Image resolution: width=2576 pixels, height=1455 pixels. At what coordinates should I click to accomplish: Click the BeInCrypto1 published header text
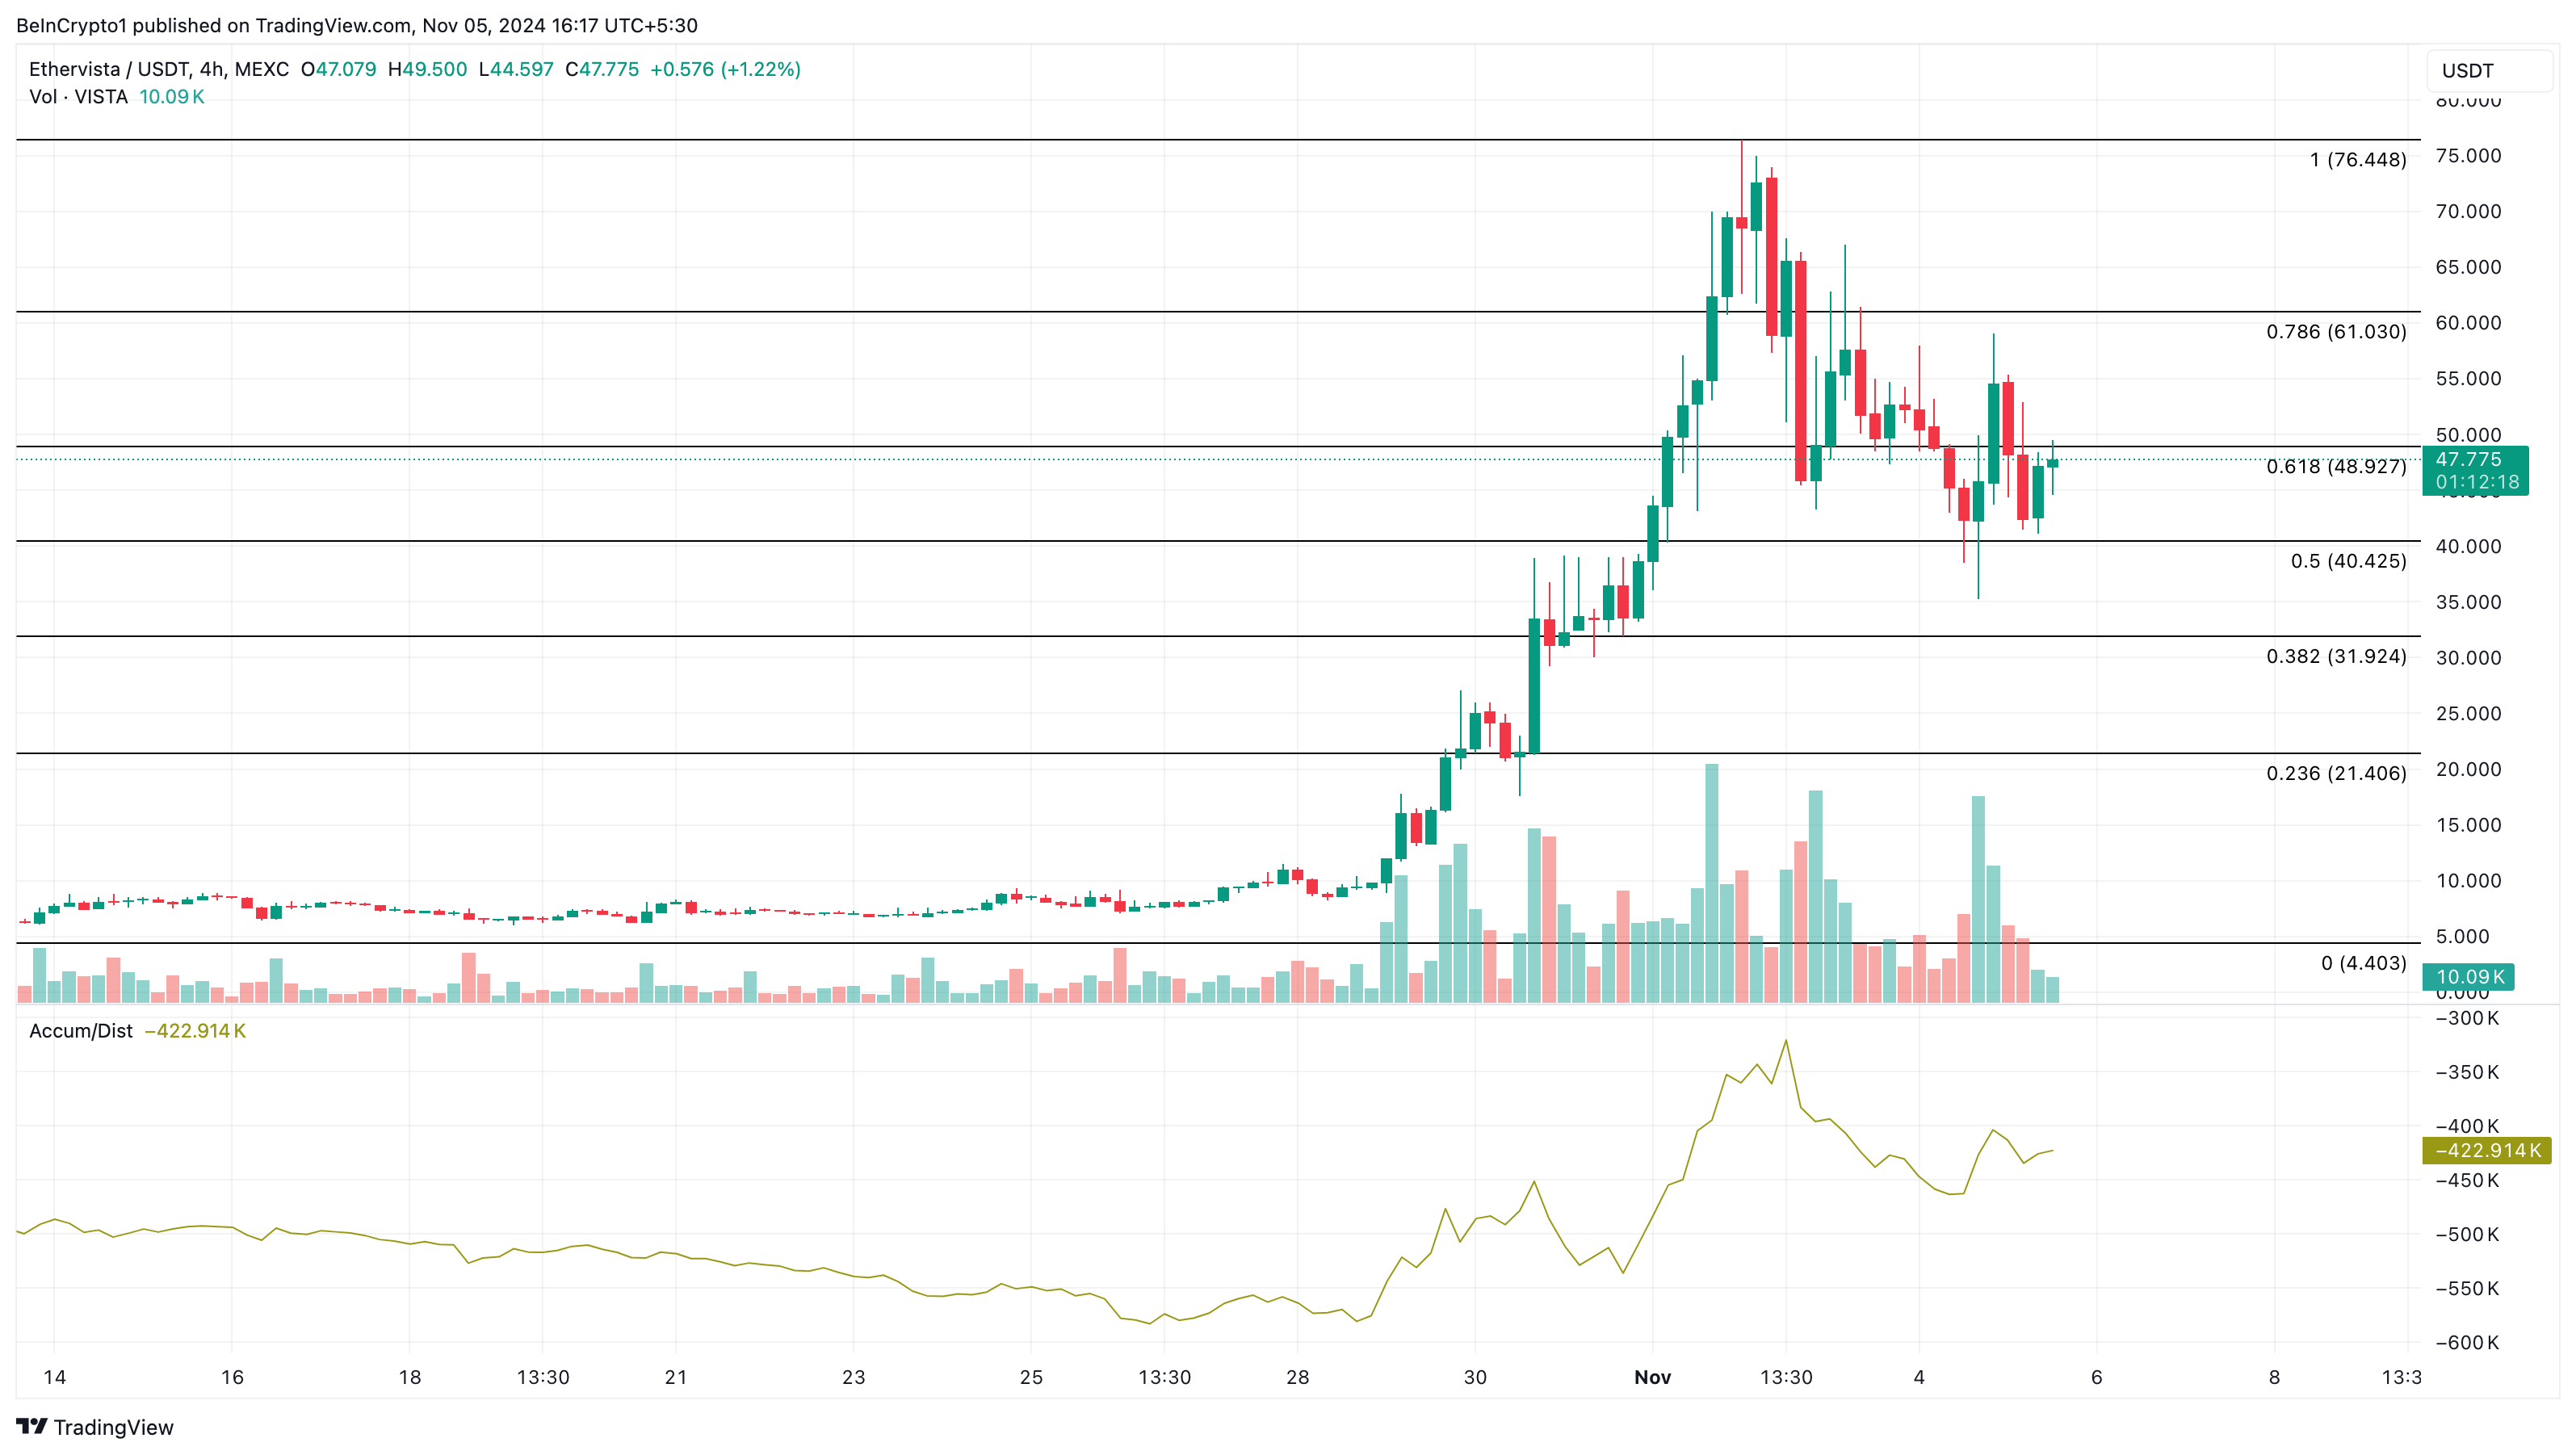(356, 25)
